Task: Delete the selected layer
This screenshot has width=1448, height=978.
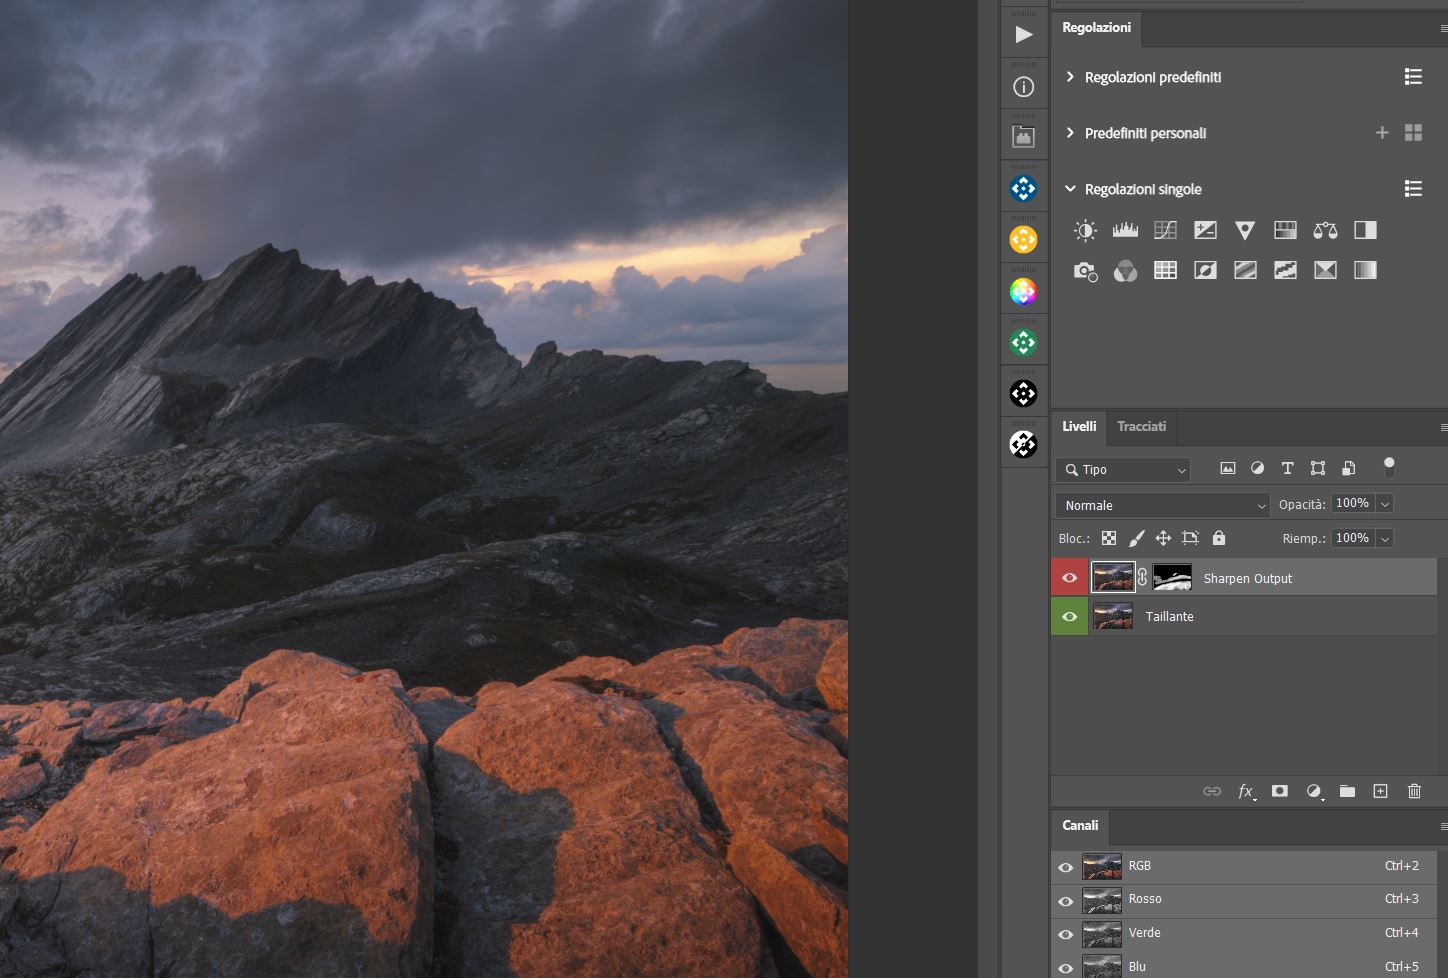Action: pos(1414,791)
